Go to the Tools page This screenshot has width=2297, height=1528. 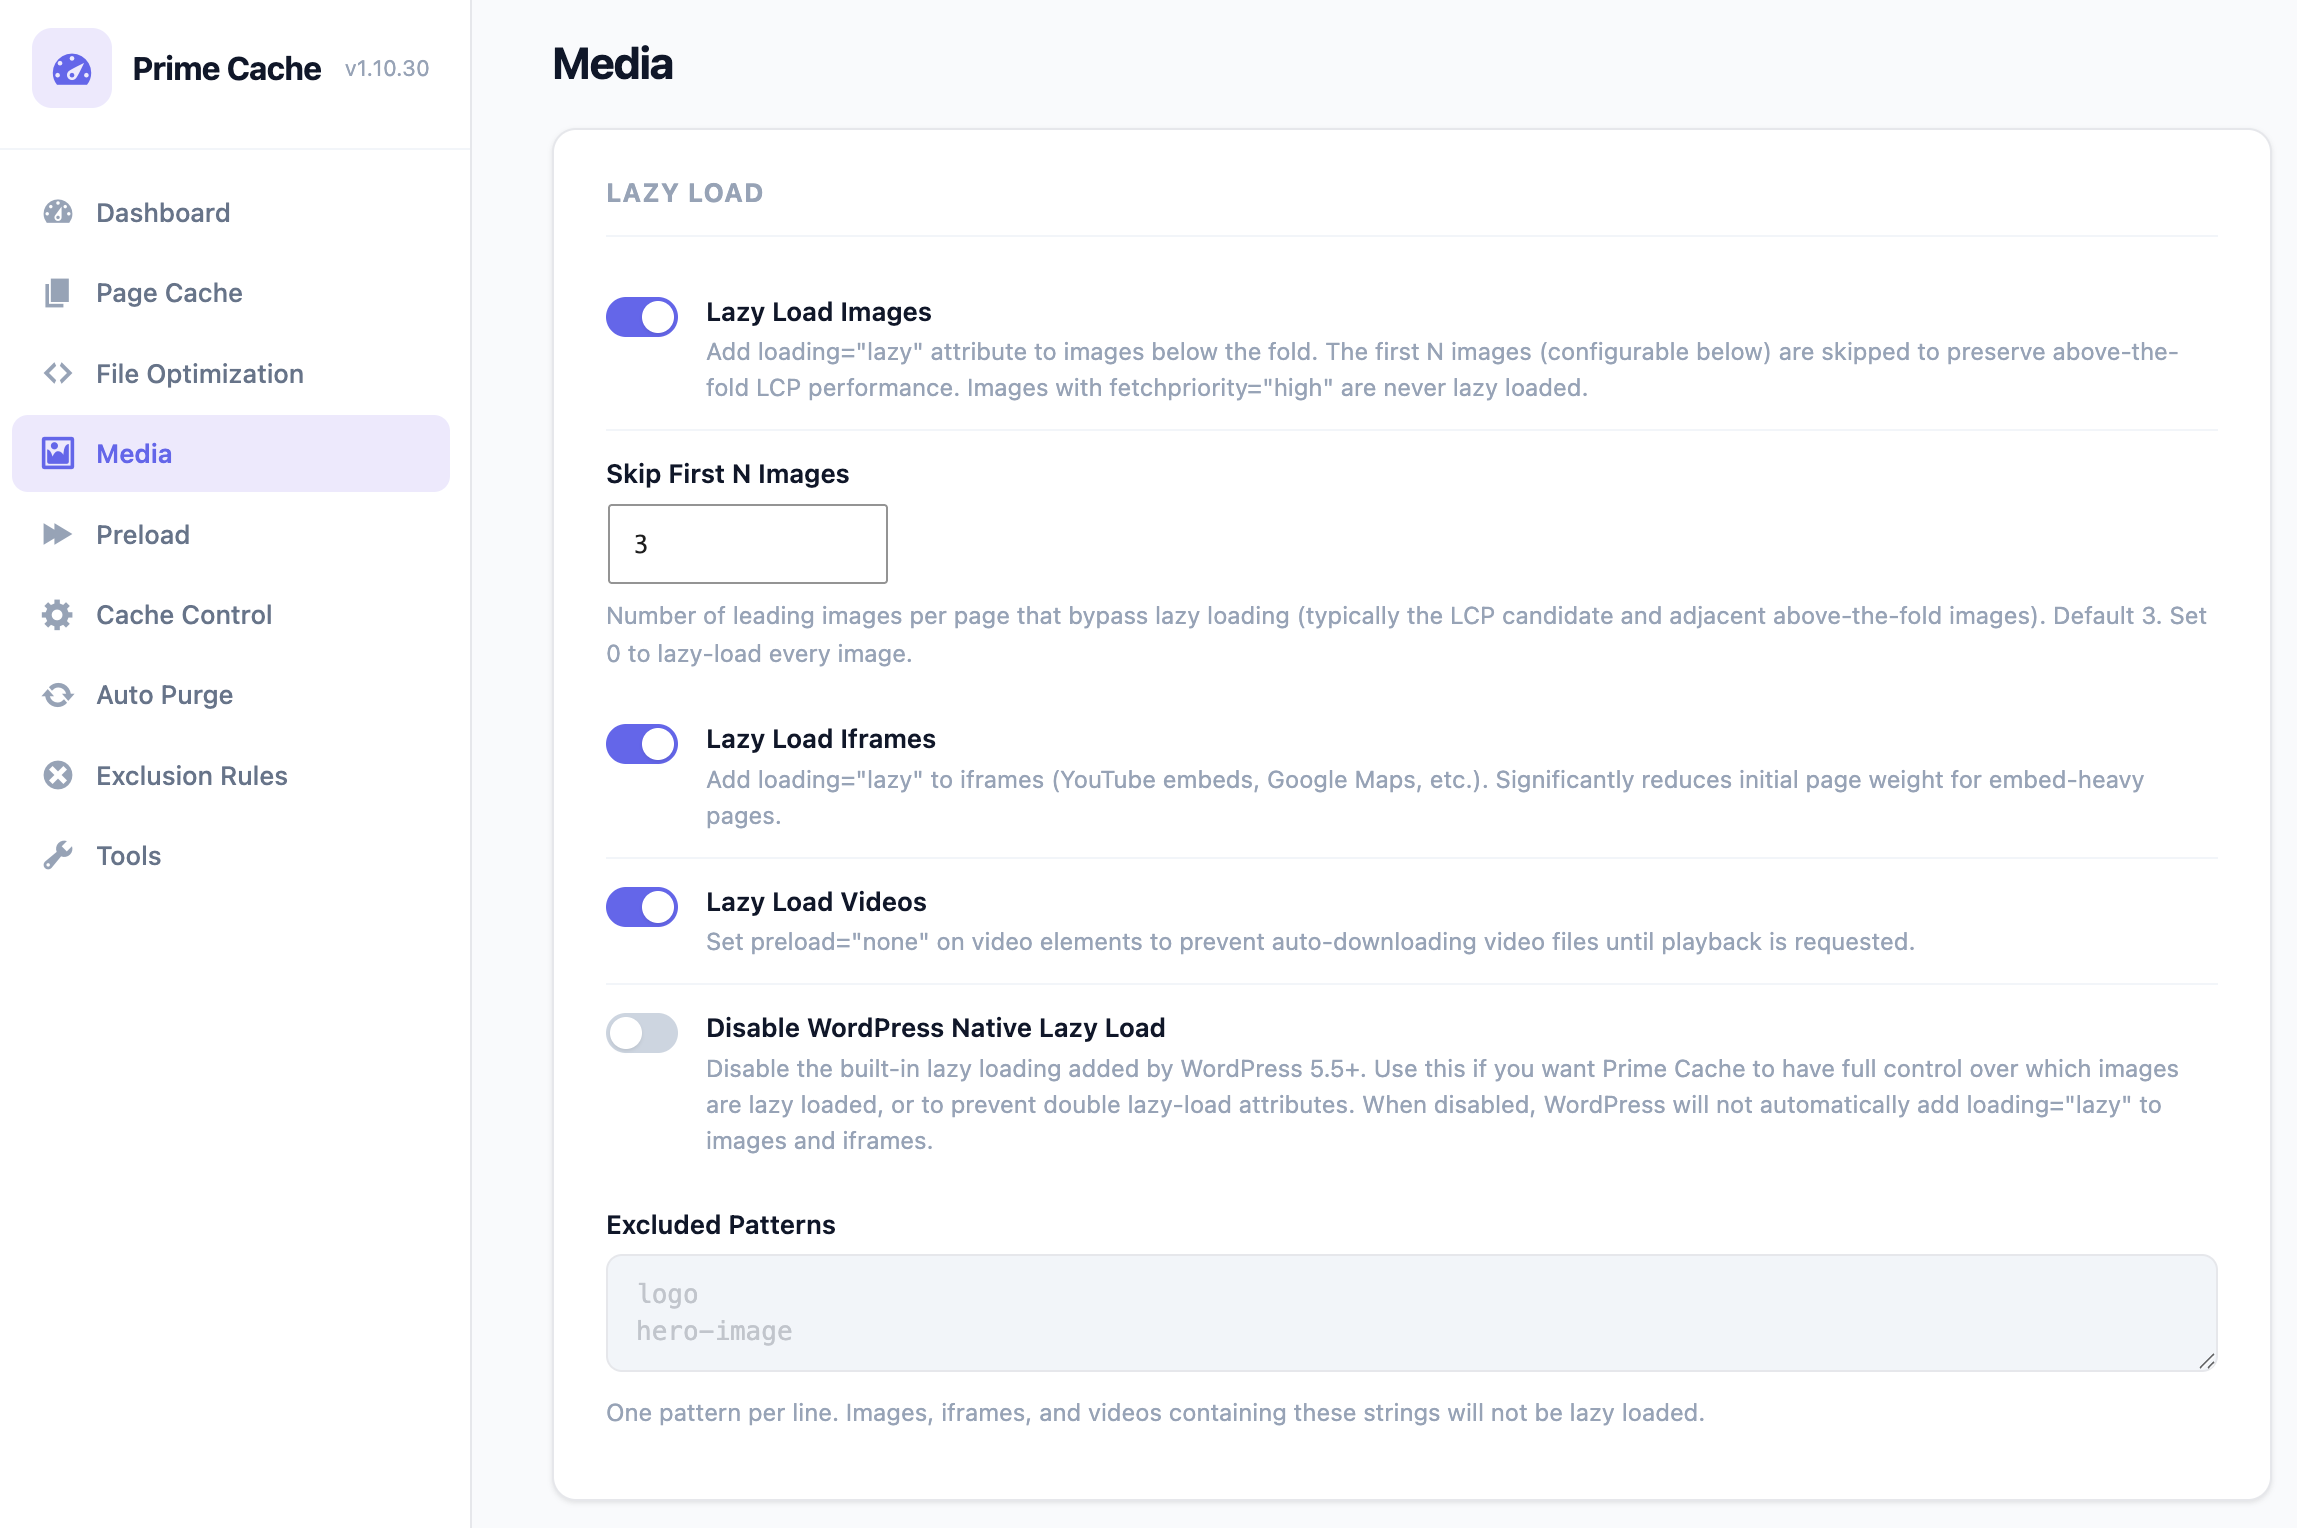231,855
